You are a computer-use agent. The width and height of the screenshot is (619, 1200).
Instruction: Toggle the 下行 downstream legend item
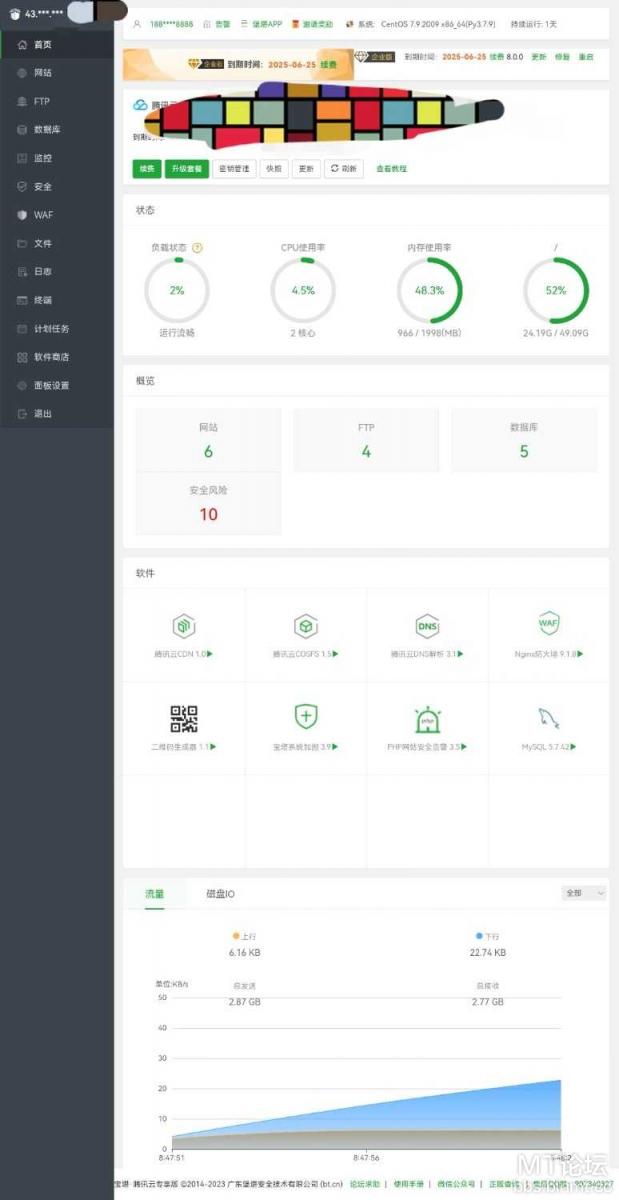[488, 936]
